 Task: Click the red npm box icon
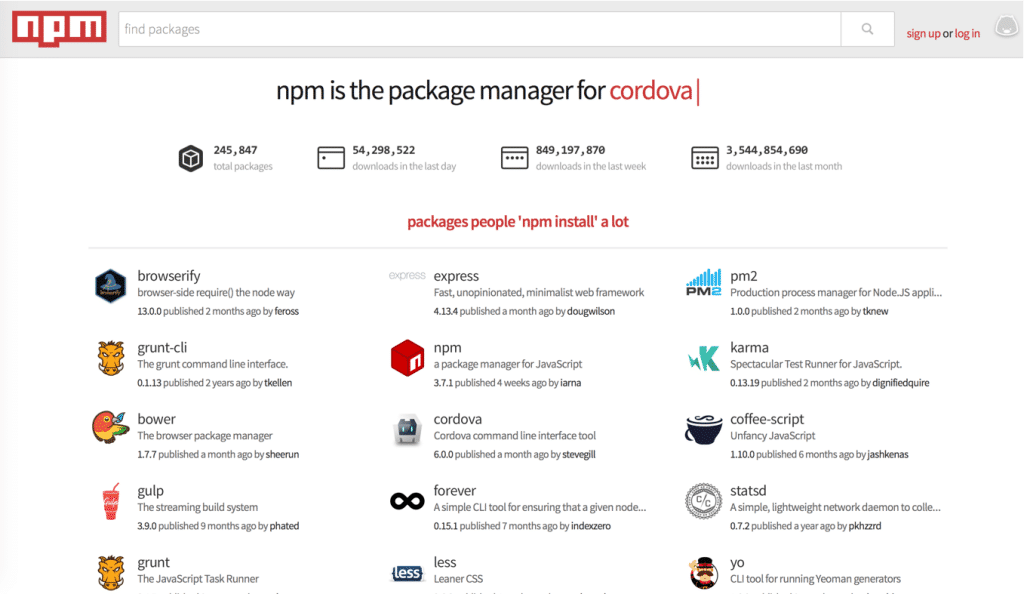[407, 358]
